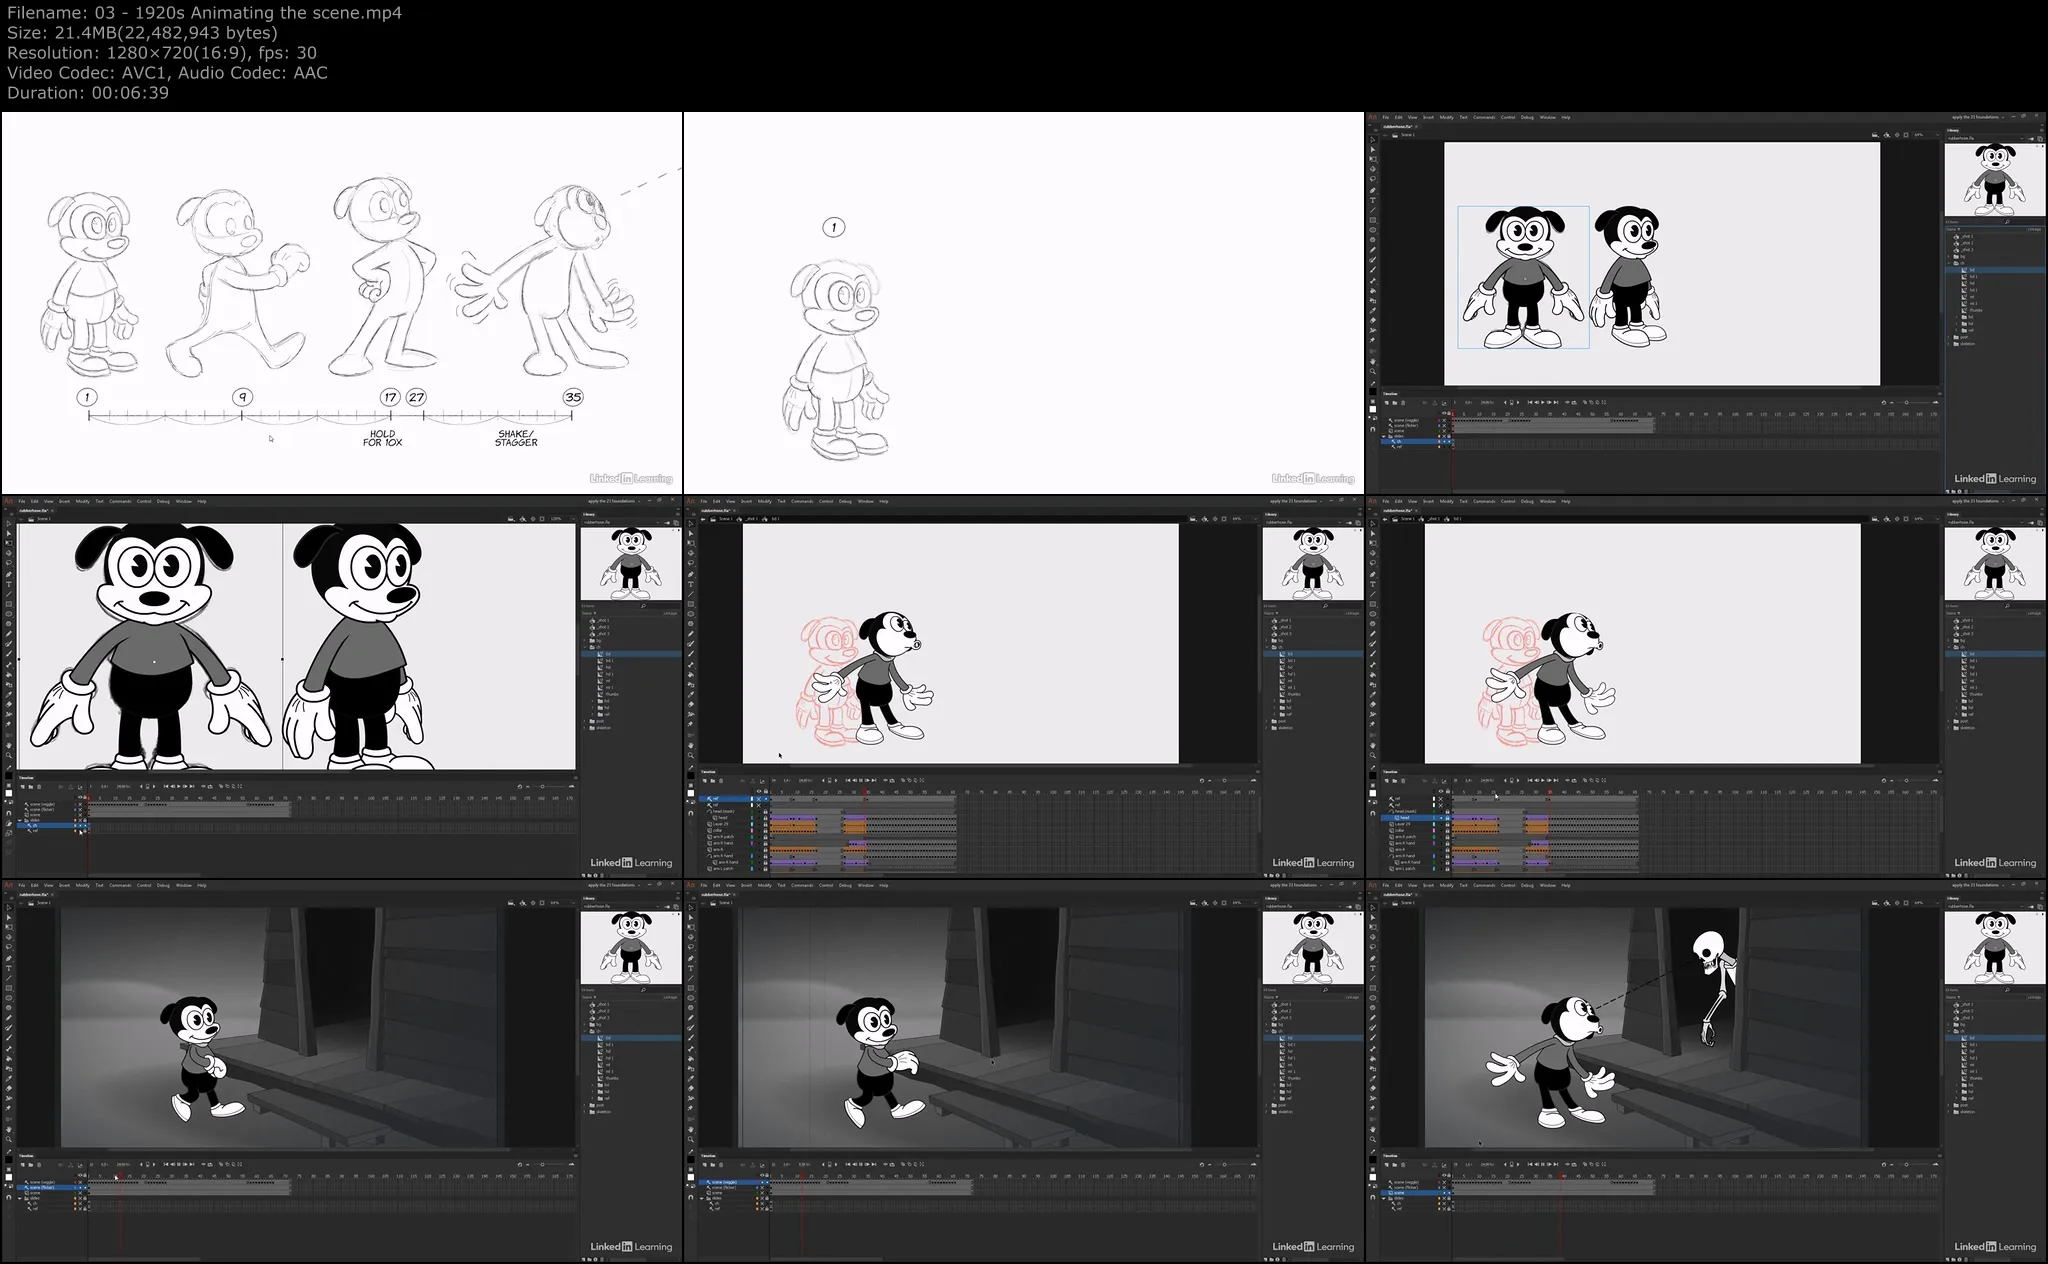Viewport: 2048px width, 1264px height.
Task: Toggle visibility of scene (flicker) layer in two-dogs frame
Action: [x=1444, y=426]
